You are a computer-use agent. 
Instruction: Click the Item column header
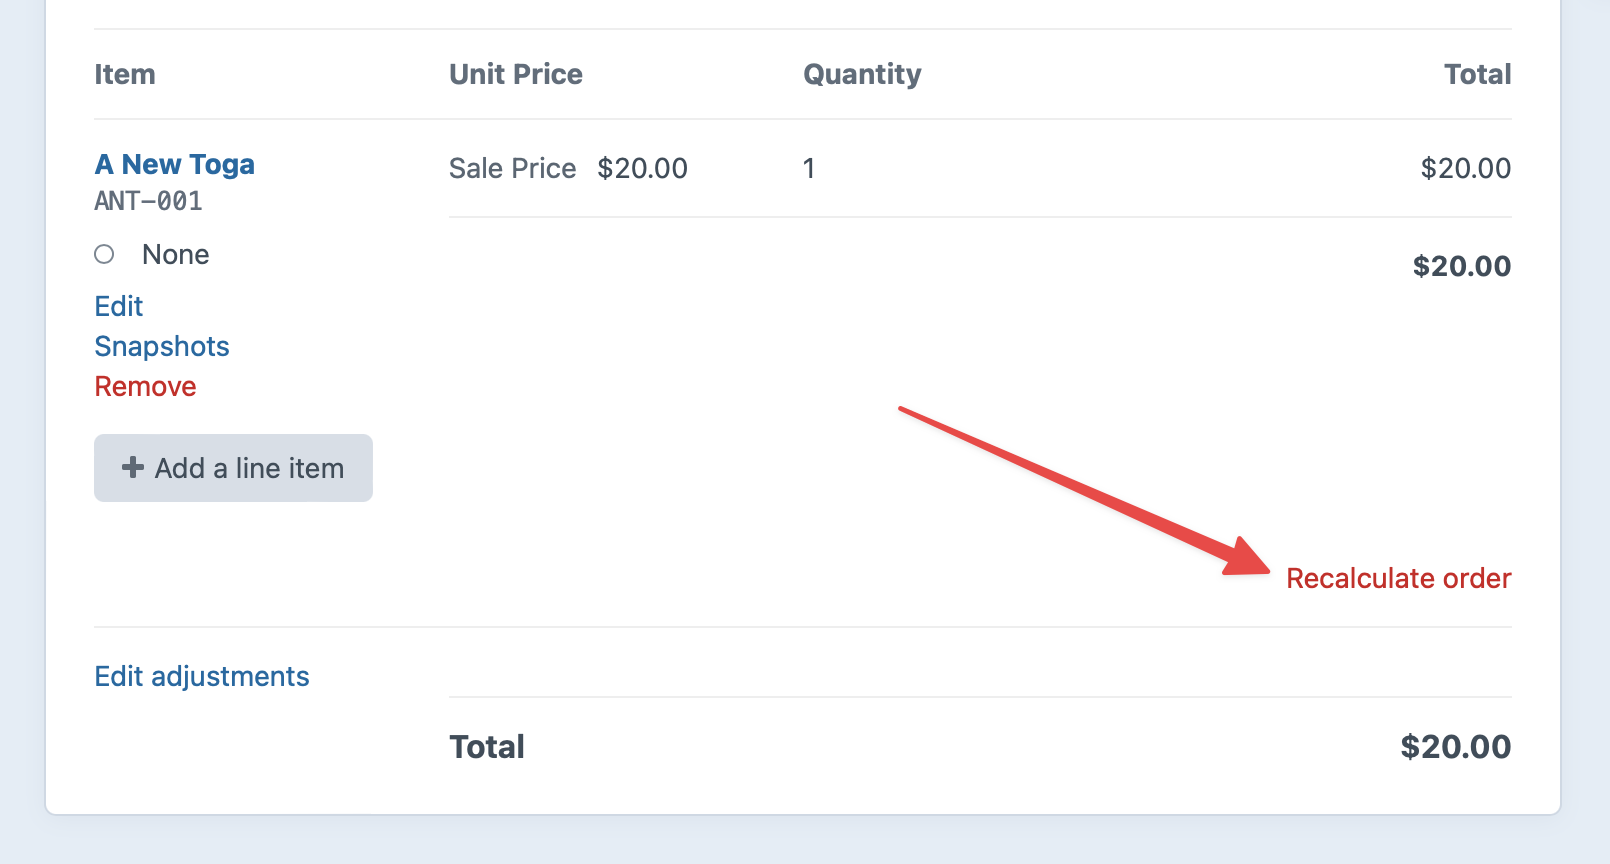coord(125,74)
